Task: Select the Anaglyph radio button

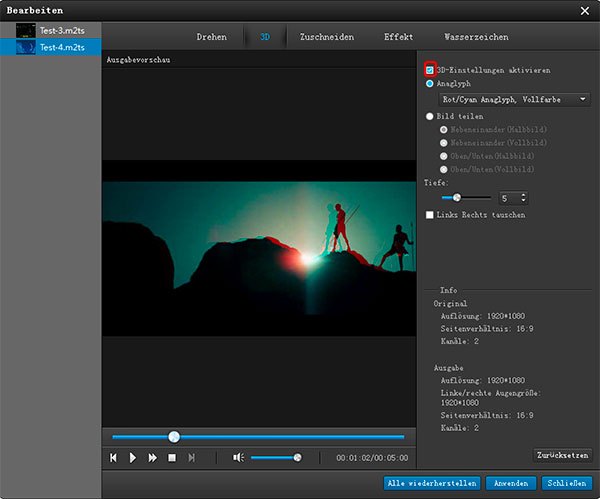Action: point(430,83)
